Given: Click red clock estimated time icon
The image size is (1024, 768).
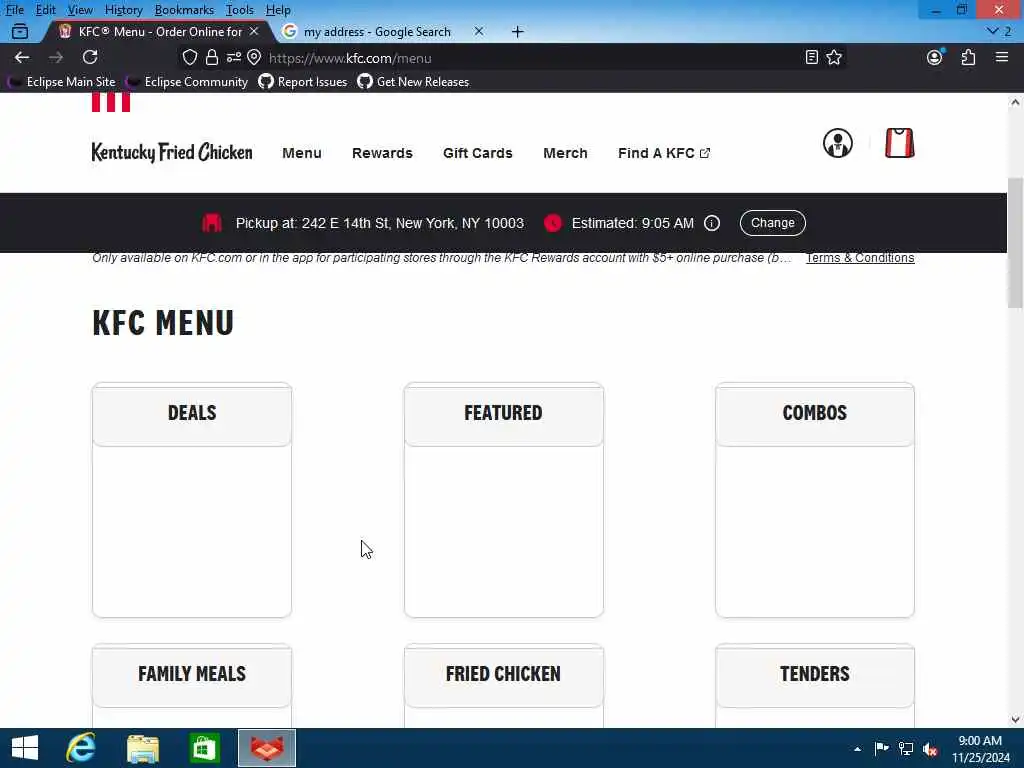Looking at the screenshot, I should pos(552,223).
